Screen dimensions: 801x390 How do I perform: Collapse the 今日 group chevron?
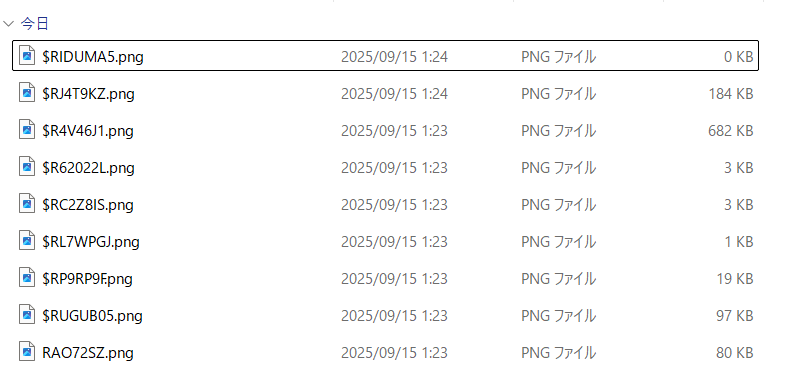point(8,23)
